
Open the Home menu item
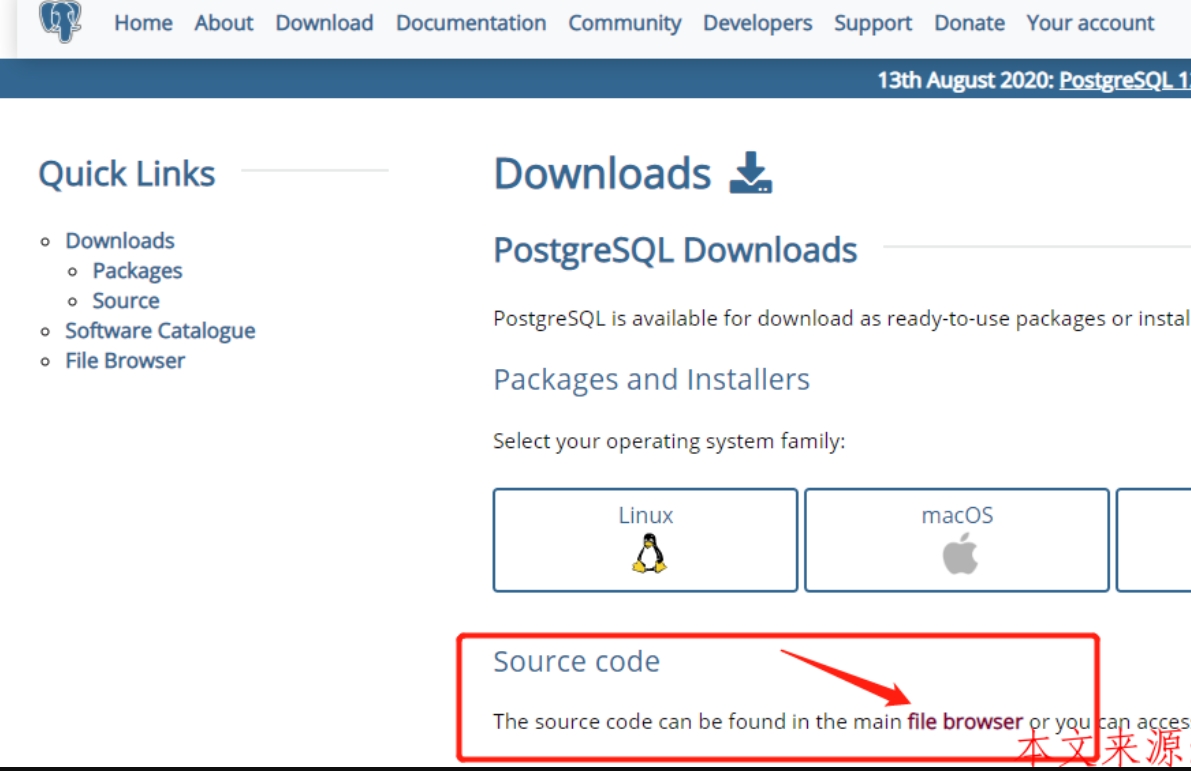click(x=144, y=24)
